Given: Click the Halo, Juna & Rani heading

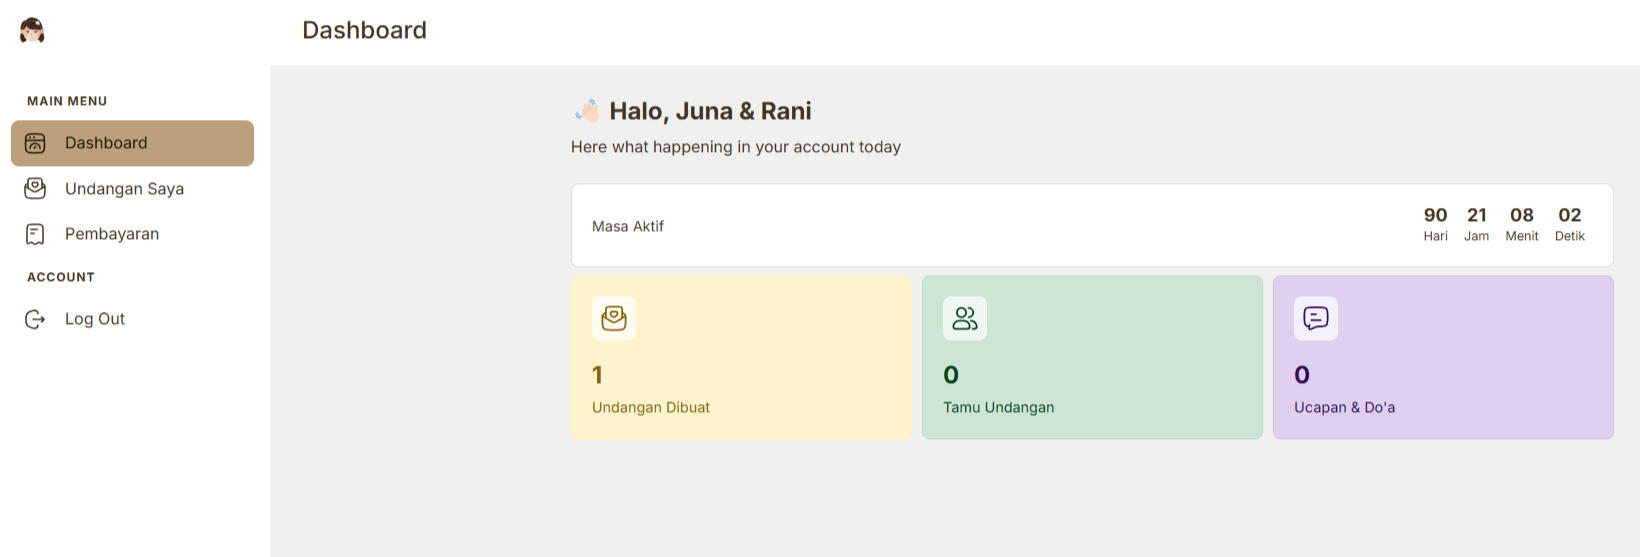Looking at the screenshot, I should coord(710,111).
